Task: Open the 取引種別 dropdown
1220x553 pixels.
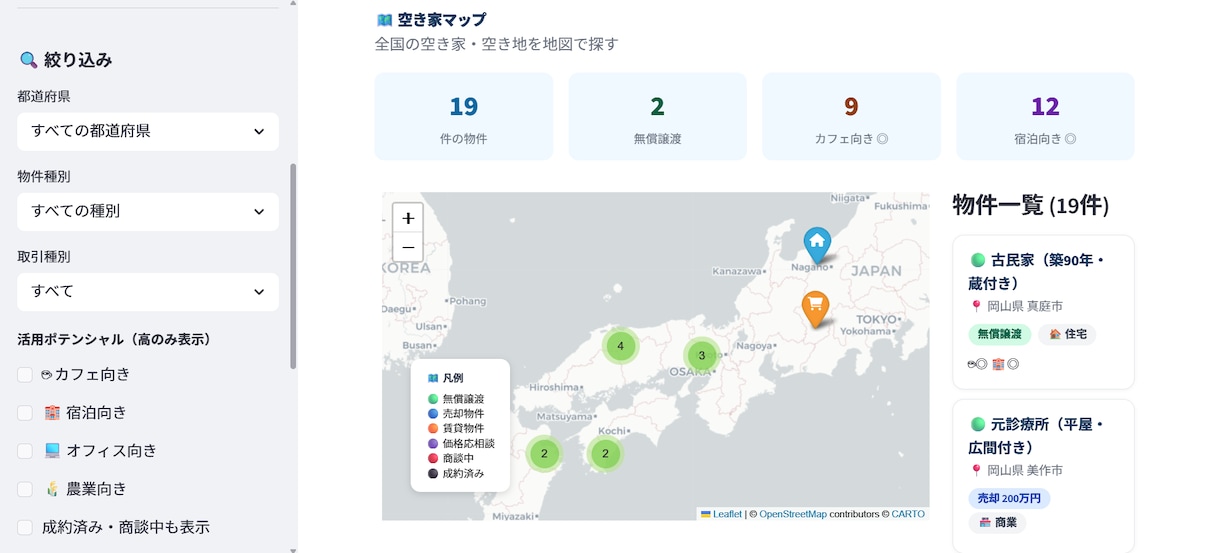Action: click(148, 291)
